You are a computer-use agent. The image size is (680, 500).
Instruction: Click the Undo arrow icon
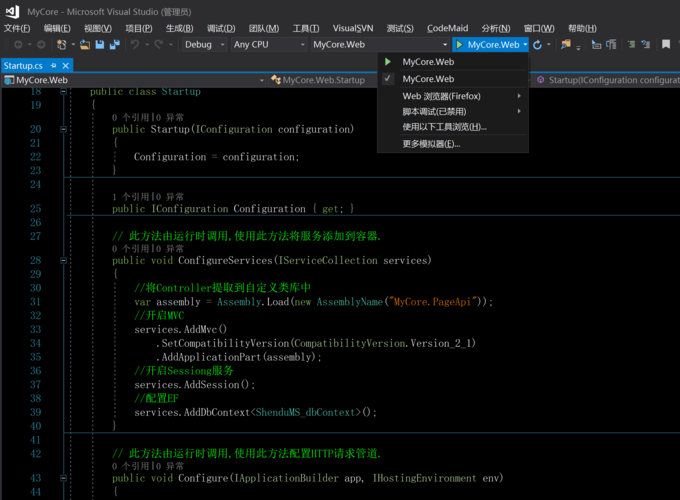coord(135,44)
